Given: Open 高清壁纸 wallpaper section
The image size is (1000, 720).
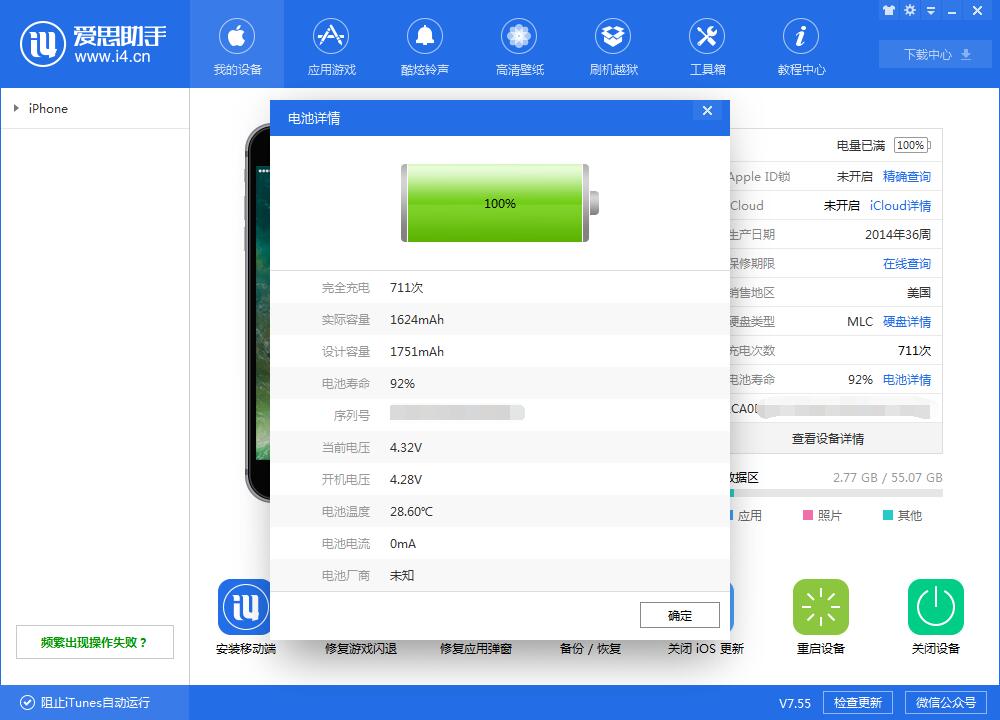Looking at the screenshot, I should pos(519,45).
